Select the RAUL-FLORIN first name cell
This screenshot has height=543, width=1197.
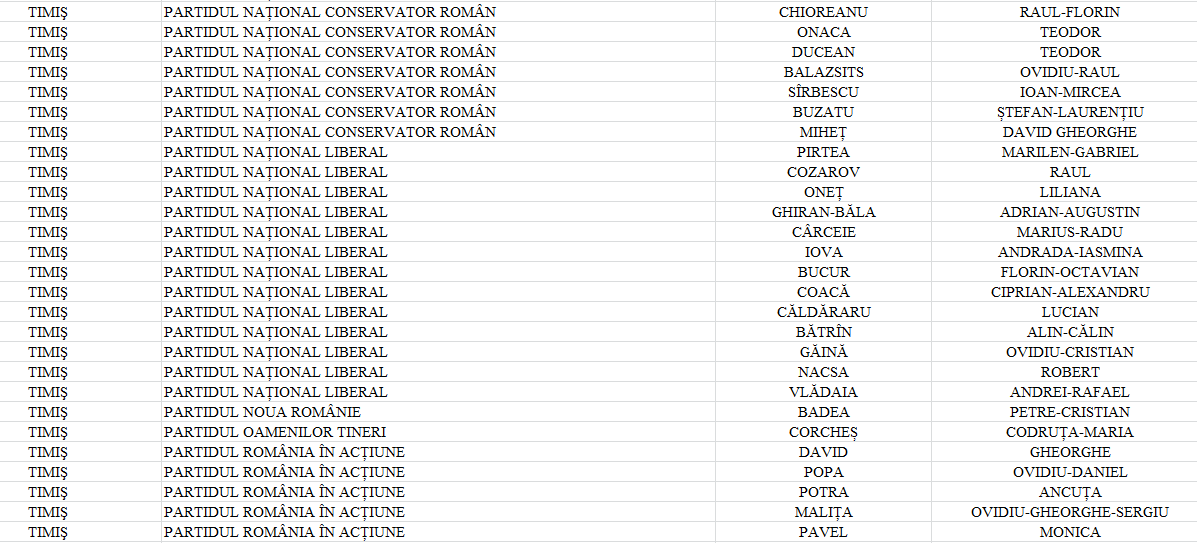tap(1069, 12)
